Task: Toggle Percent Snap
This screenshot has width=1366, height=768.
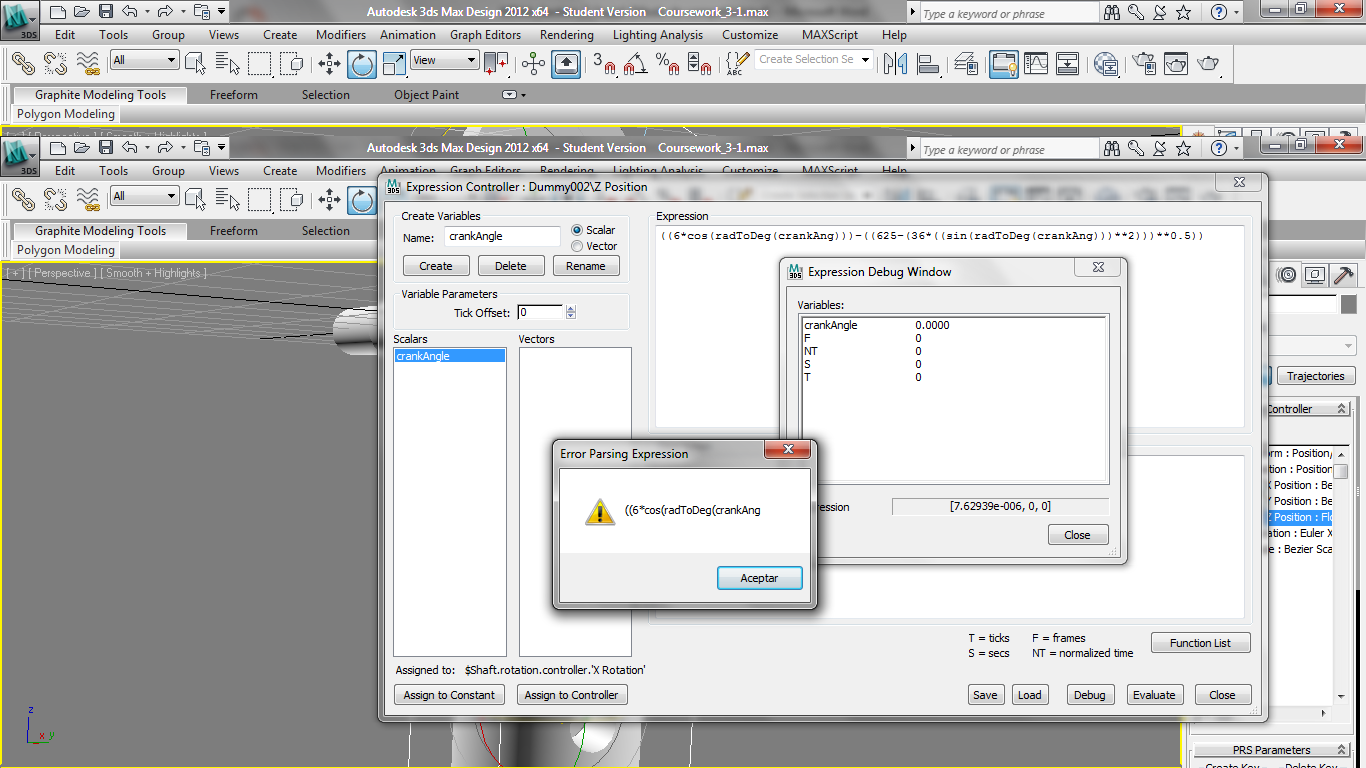Action: [668, 64]
